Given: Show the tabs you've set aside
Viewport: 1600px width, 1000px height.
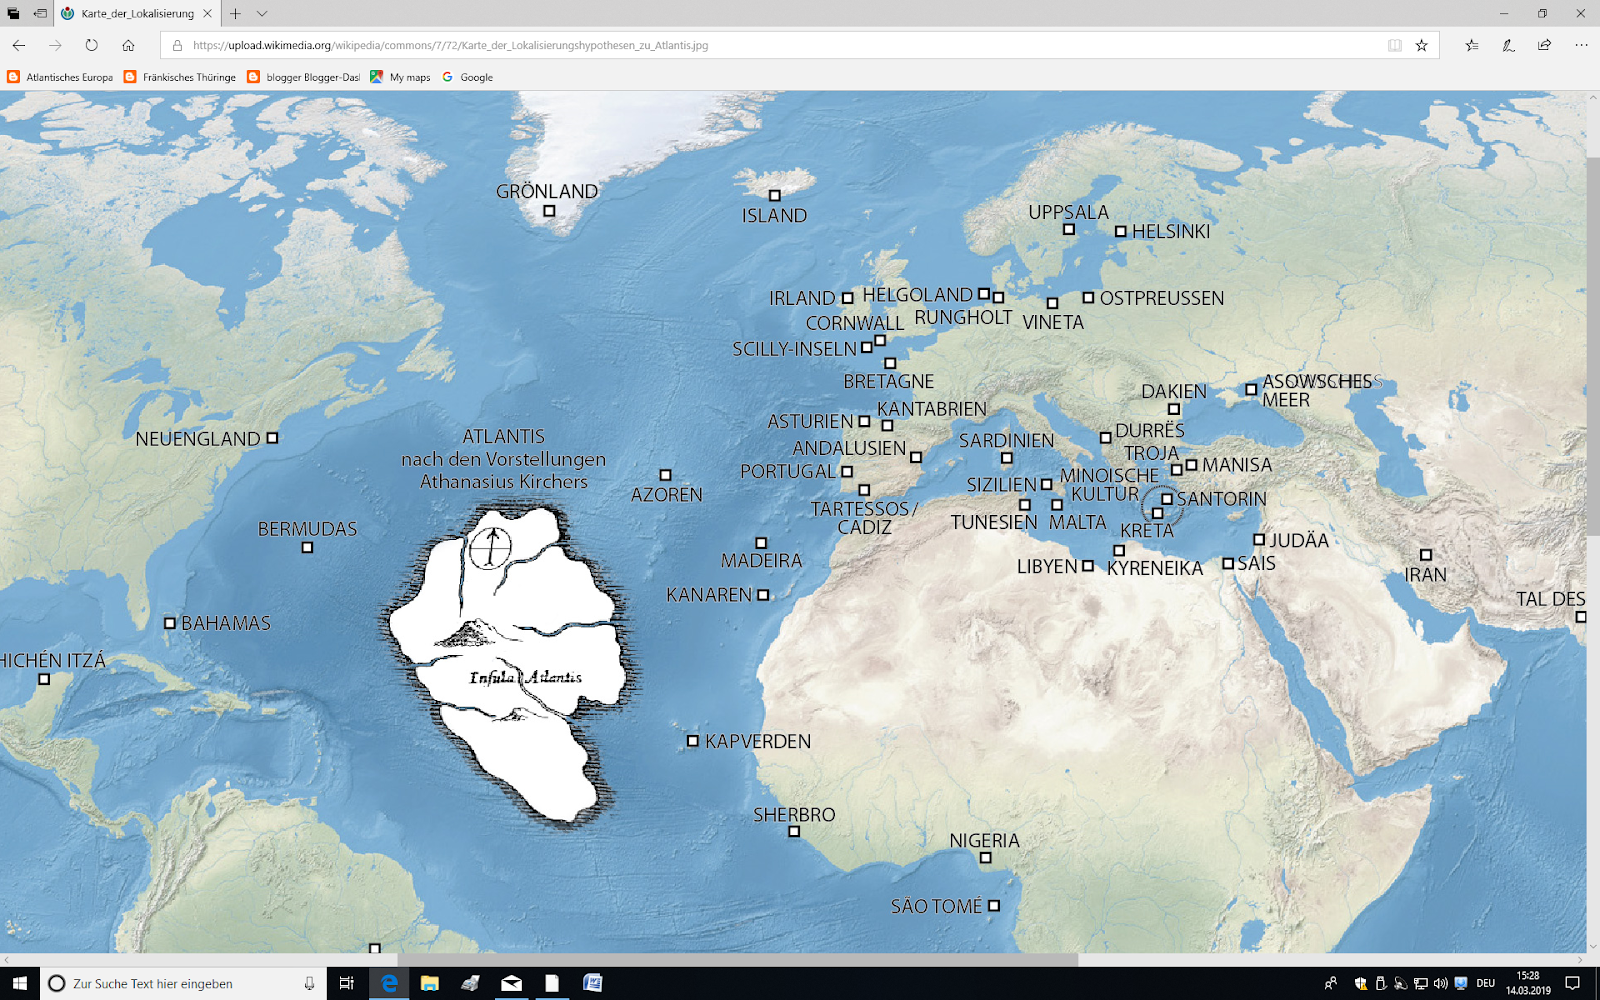Looking at the screenshot, I should (x=13, y=14).
